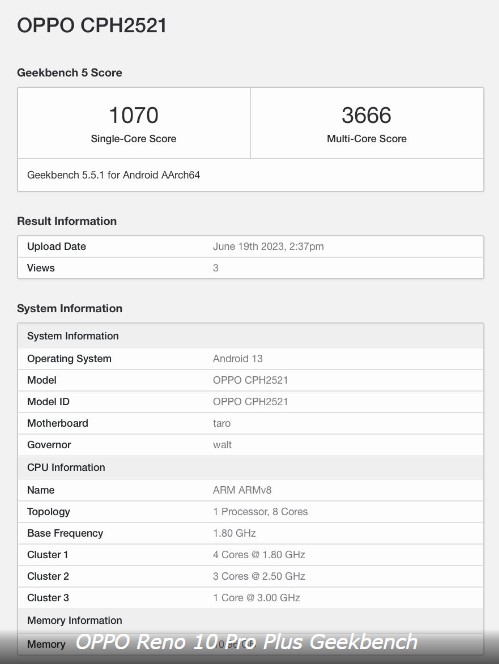This screenshot has height=664, width=499.
Task: Click the Memory row label
Action: (46, 645)
